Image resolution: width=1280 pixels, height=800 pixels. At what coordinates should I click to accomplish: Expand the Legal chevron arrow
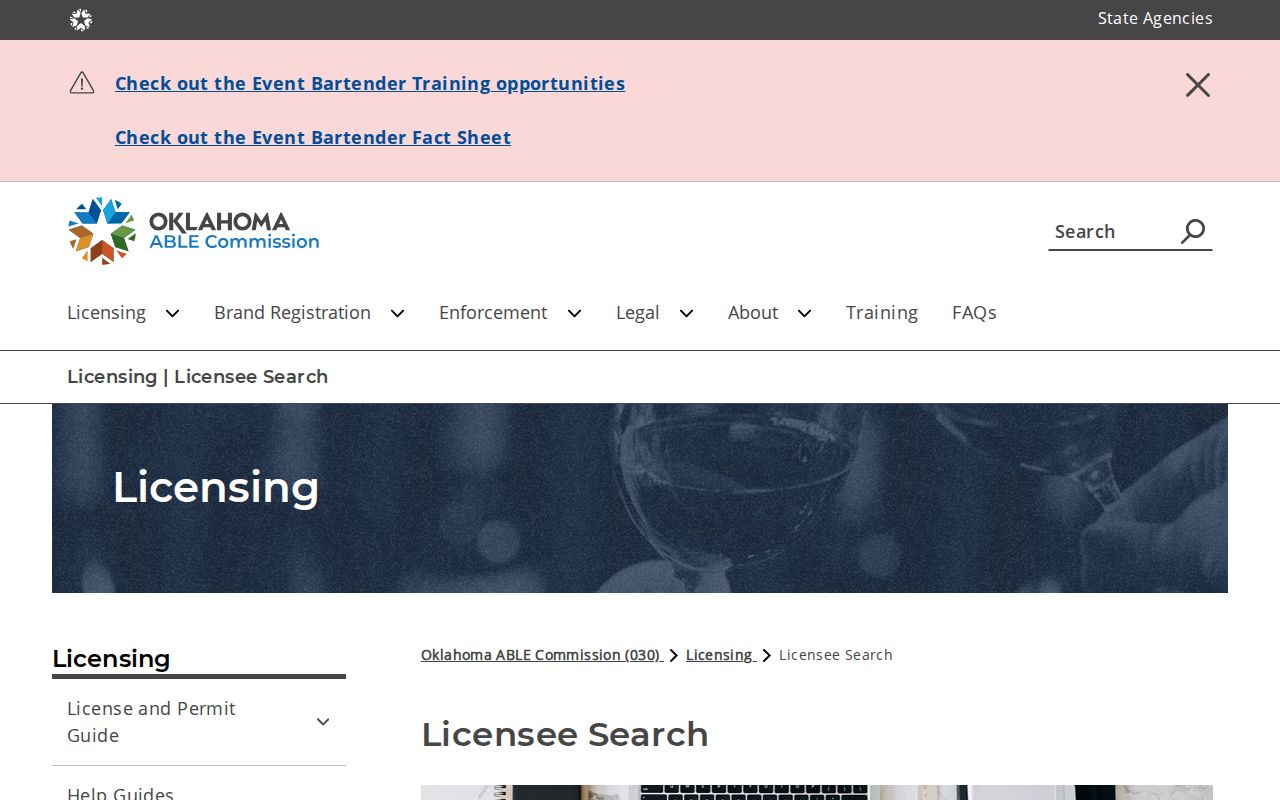[x=686, y=313]
